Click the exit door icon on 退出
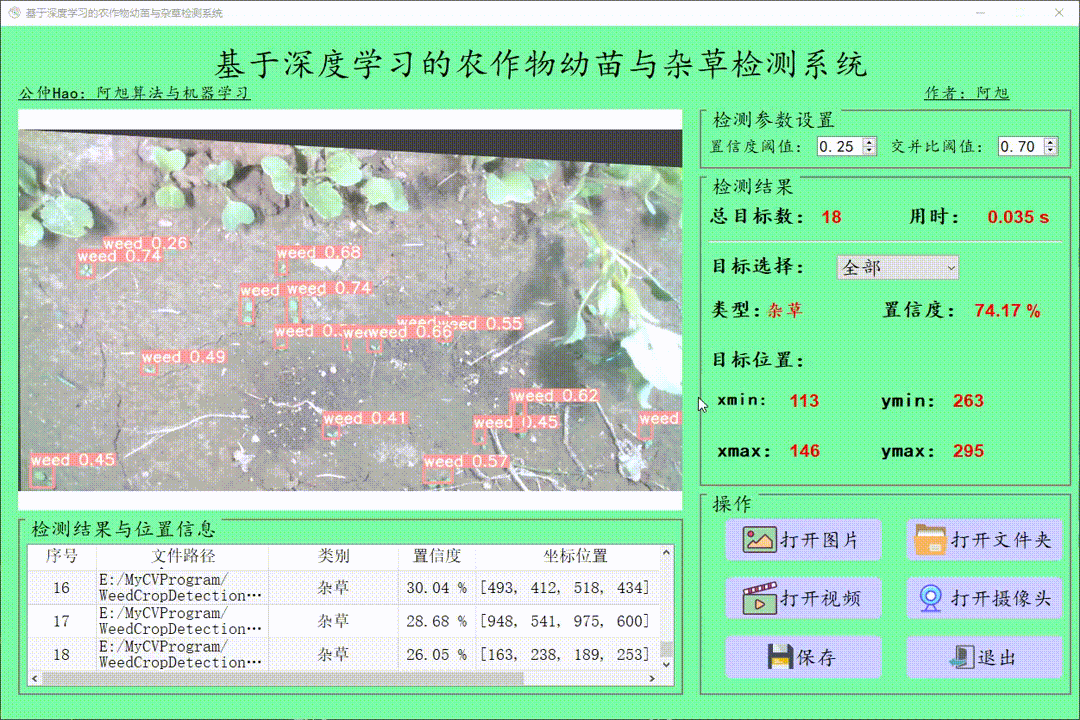This screenshot has width=1080, height=720. [959, 657]
